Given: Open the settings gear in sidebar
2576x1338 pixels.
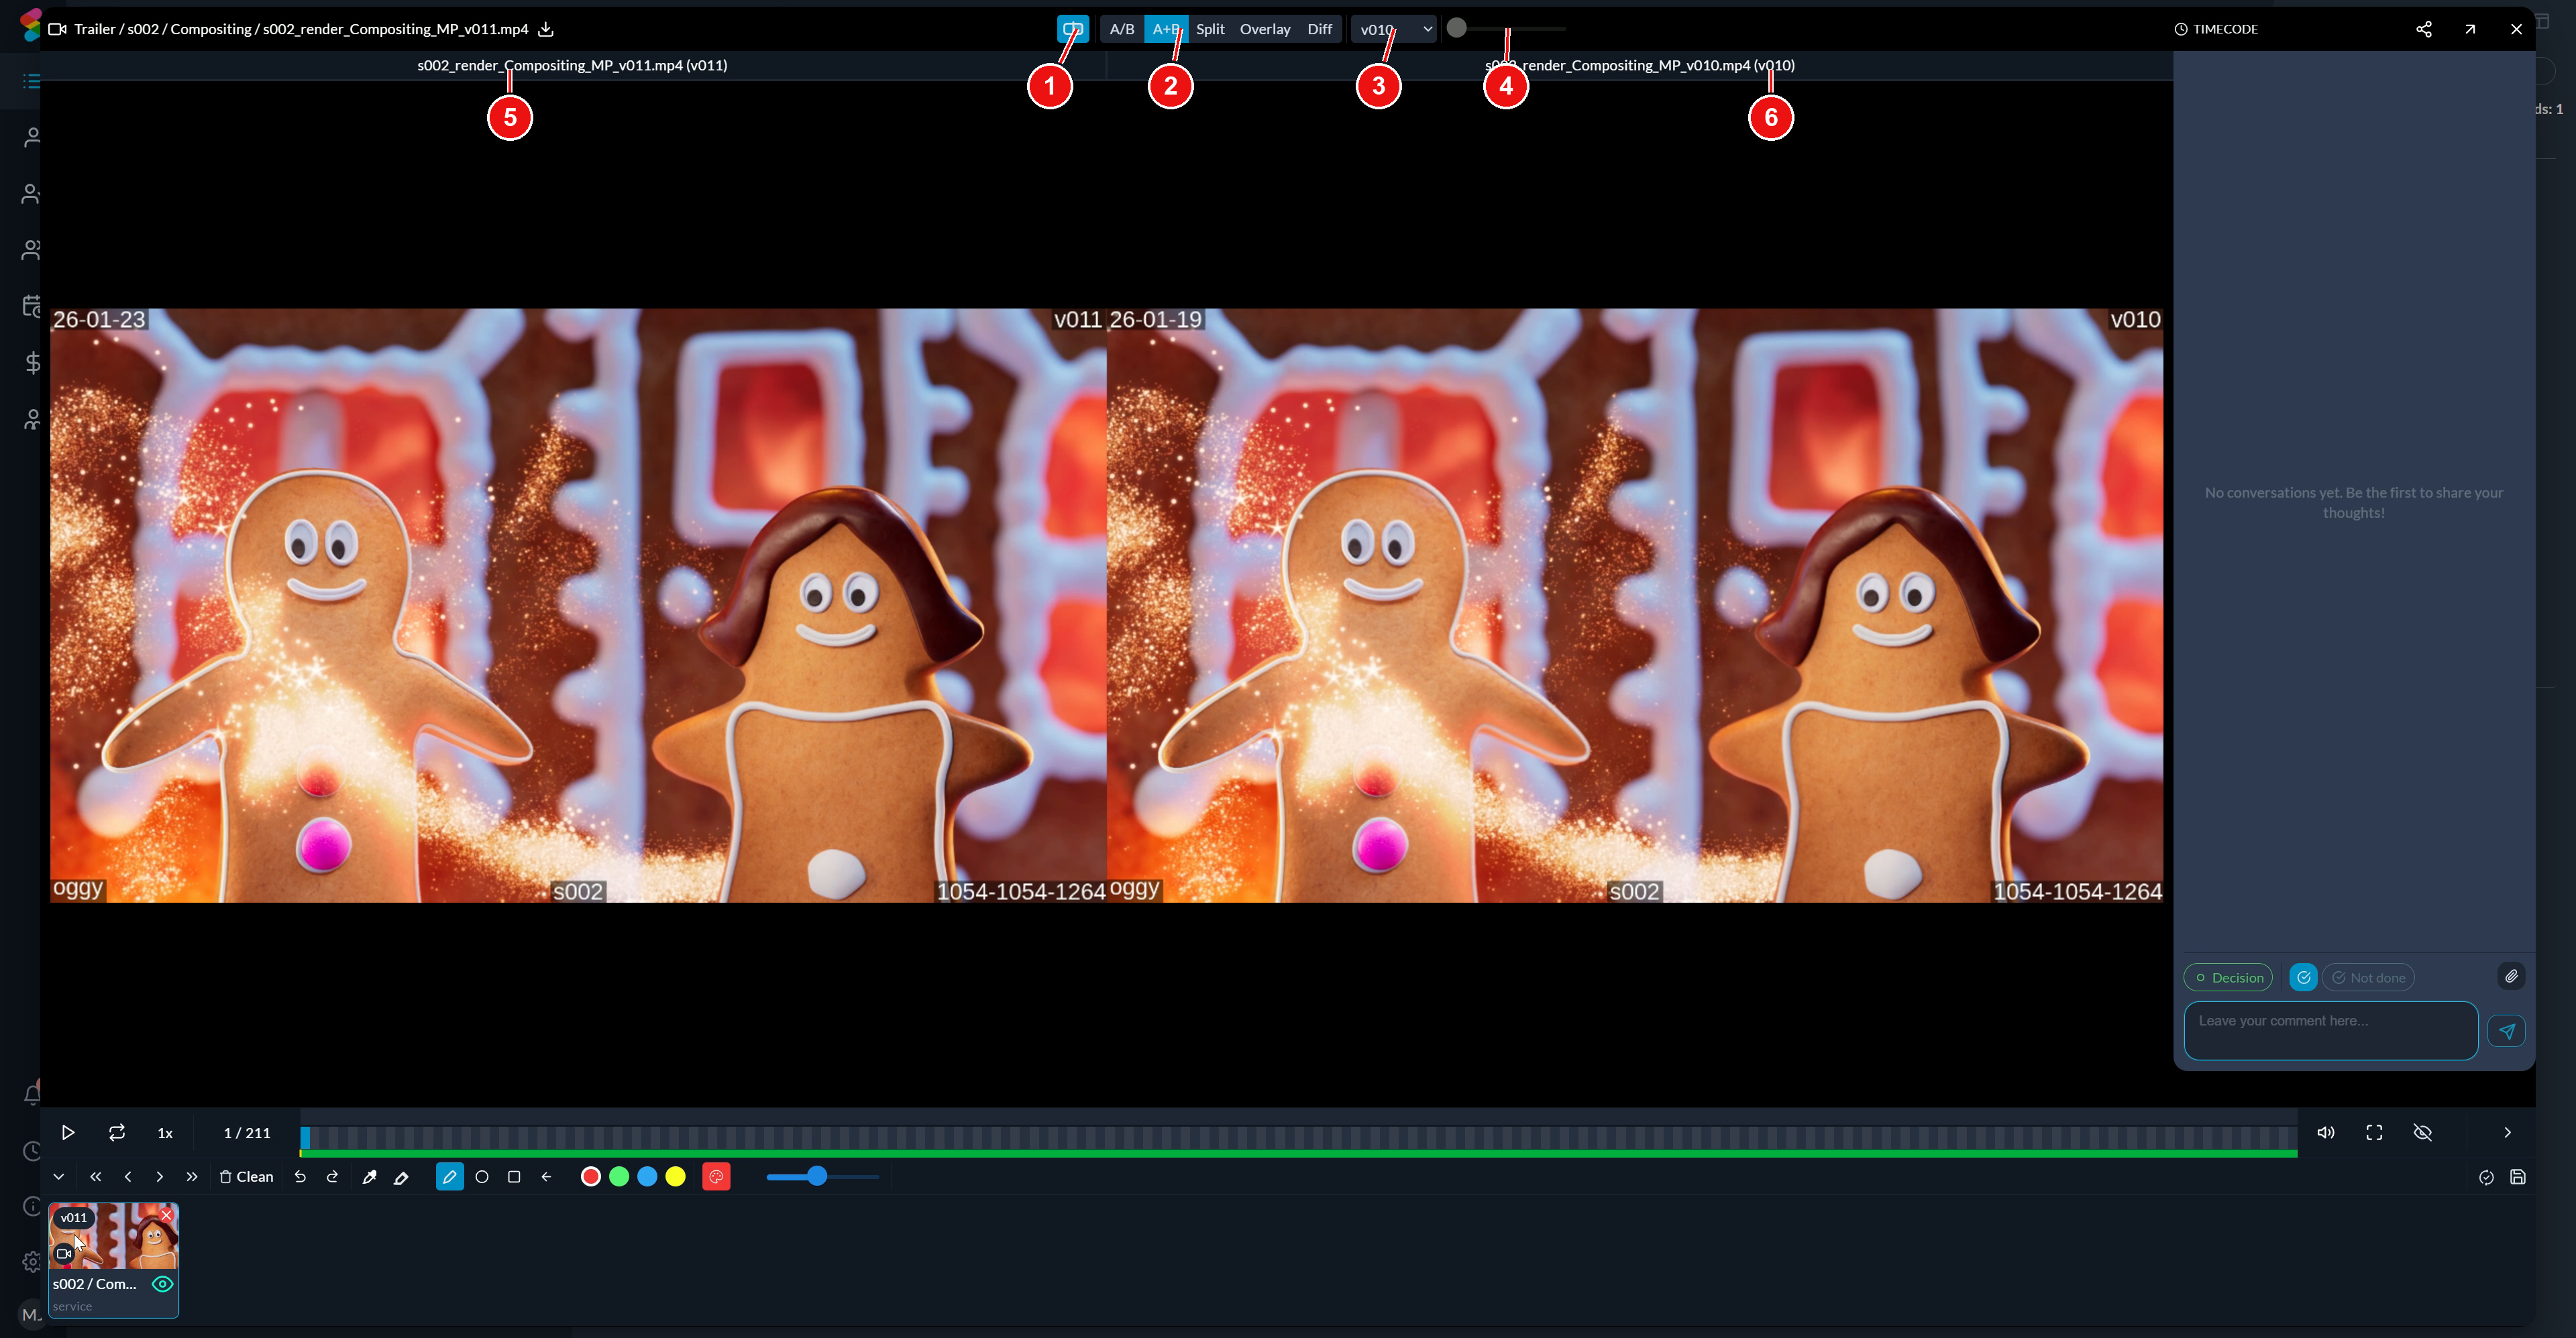Looking at the screenshot, I should click(32, 1262).
